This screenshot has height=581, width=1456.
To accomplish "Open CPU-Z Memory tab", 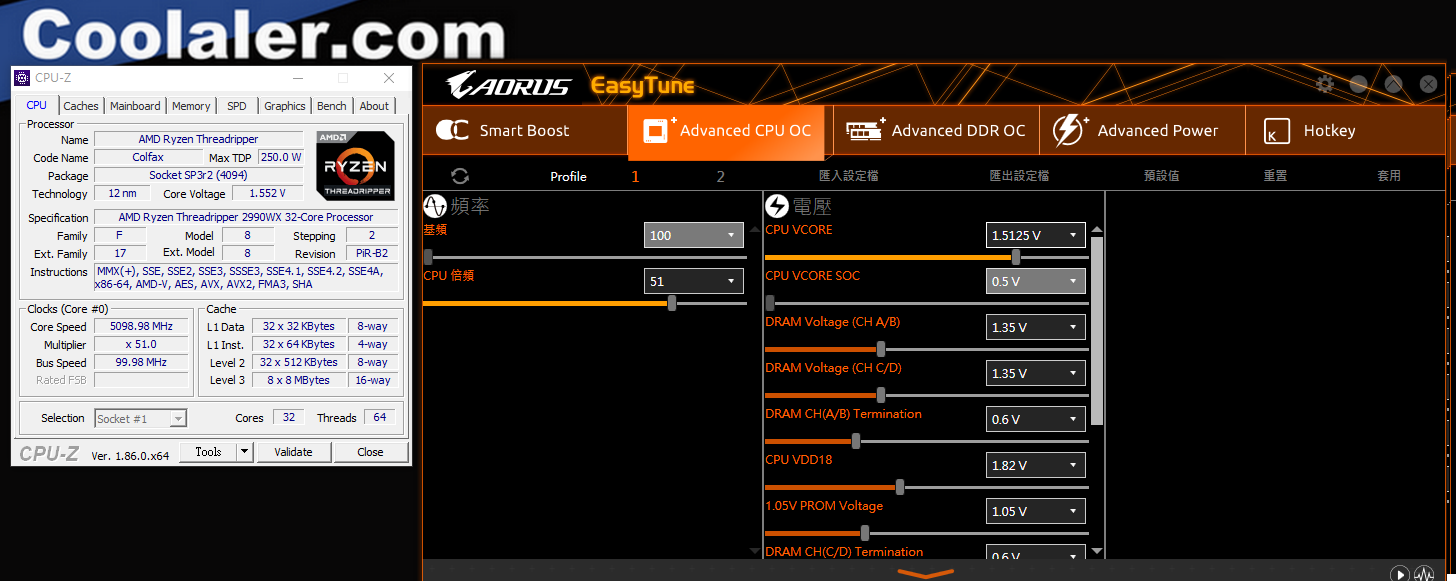I will pos(191,106).
